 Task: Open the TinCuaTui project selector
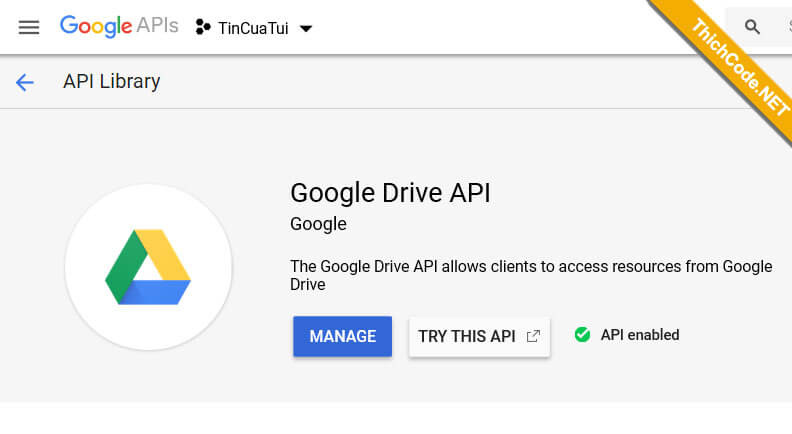click(x=254, y=28)
